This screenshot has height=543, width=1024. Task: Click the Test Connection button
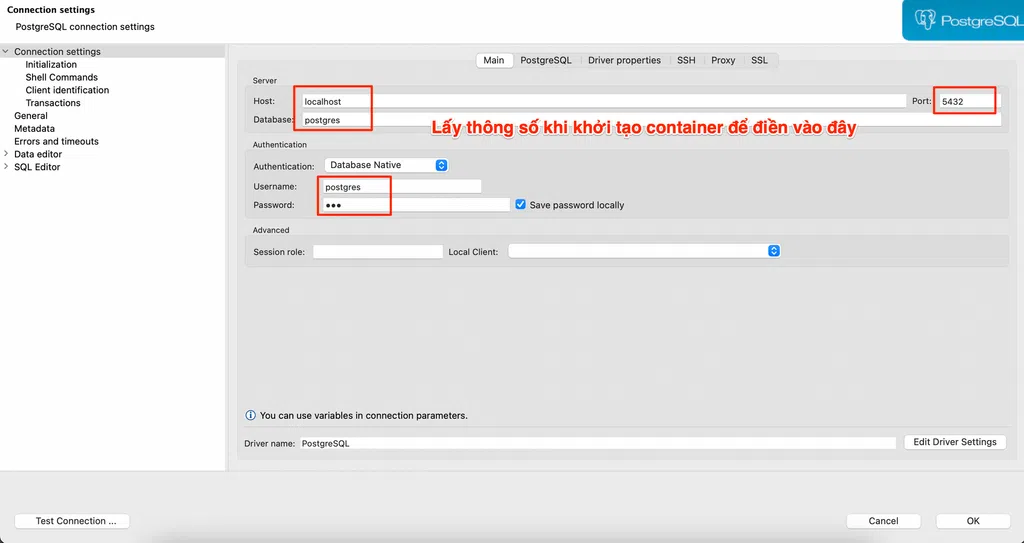coord(72,521)
